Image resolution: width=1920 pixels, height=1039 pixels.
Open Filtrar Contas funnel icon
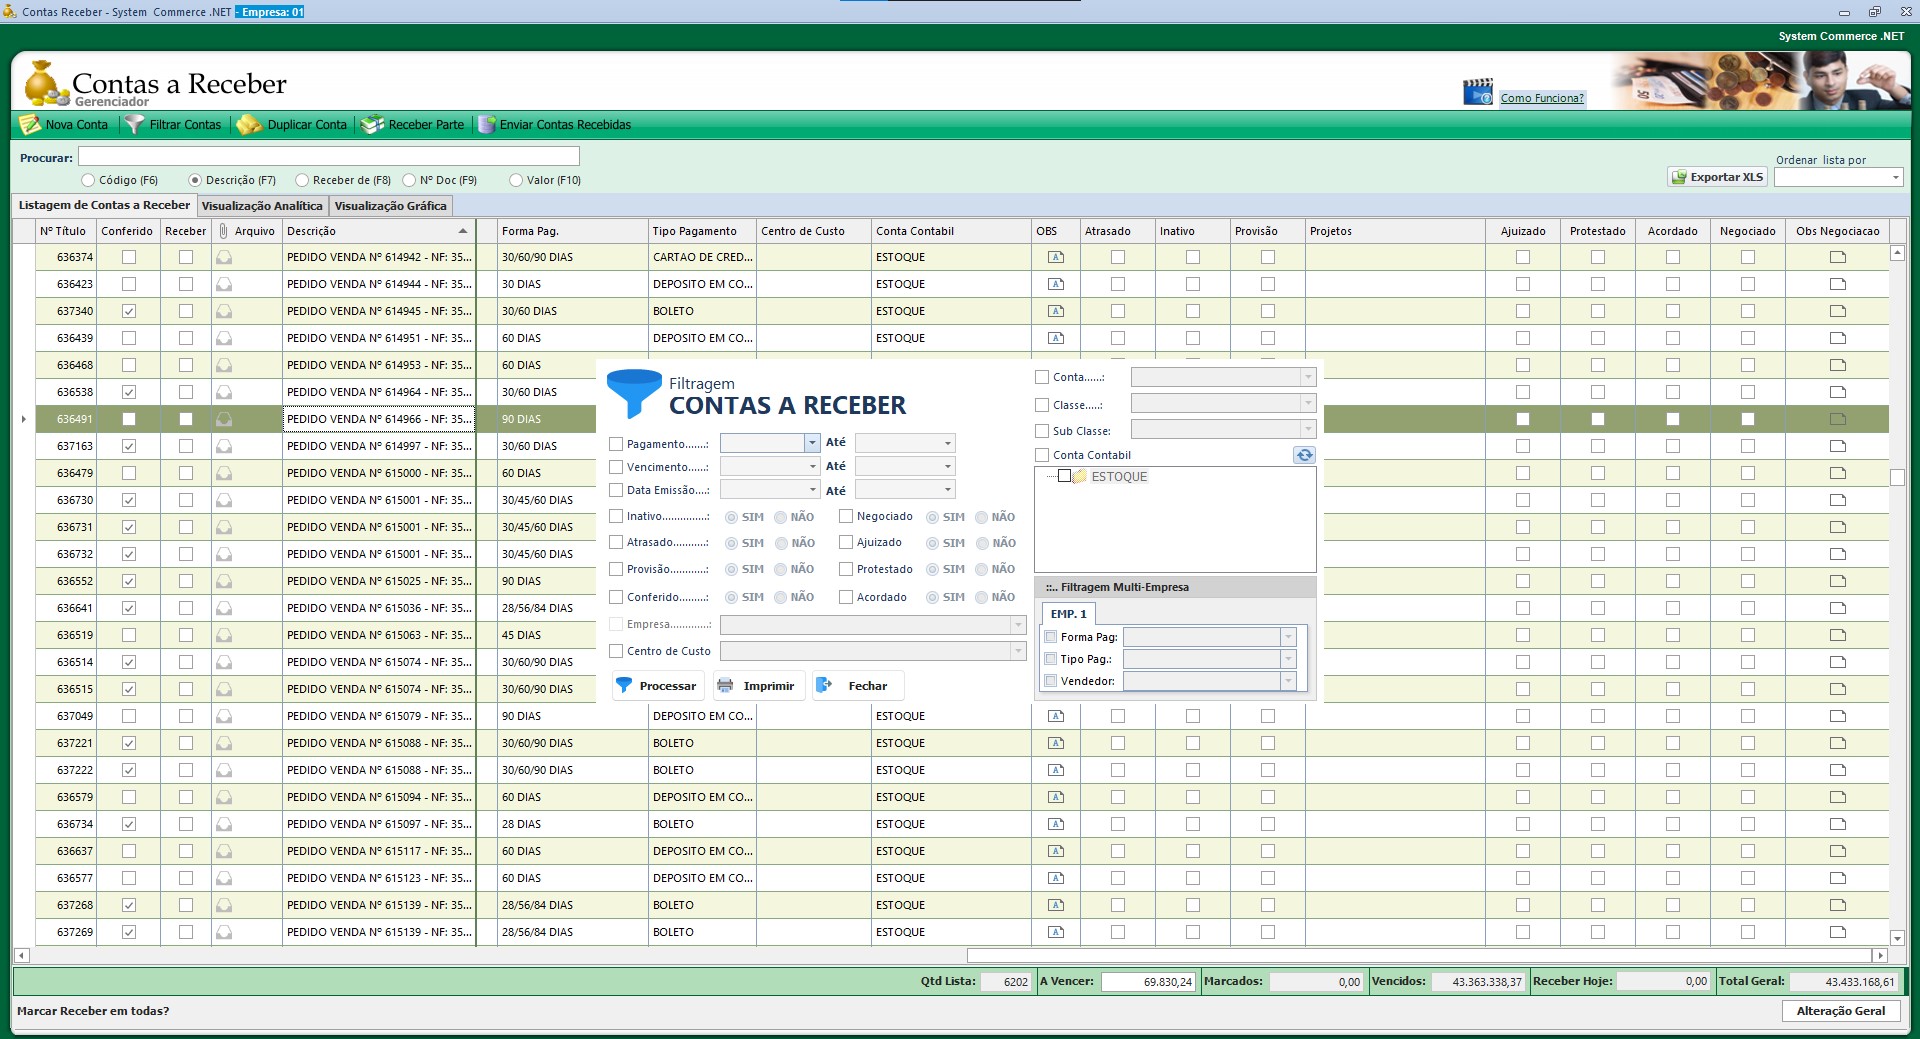134,125
